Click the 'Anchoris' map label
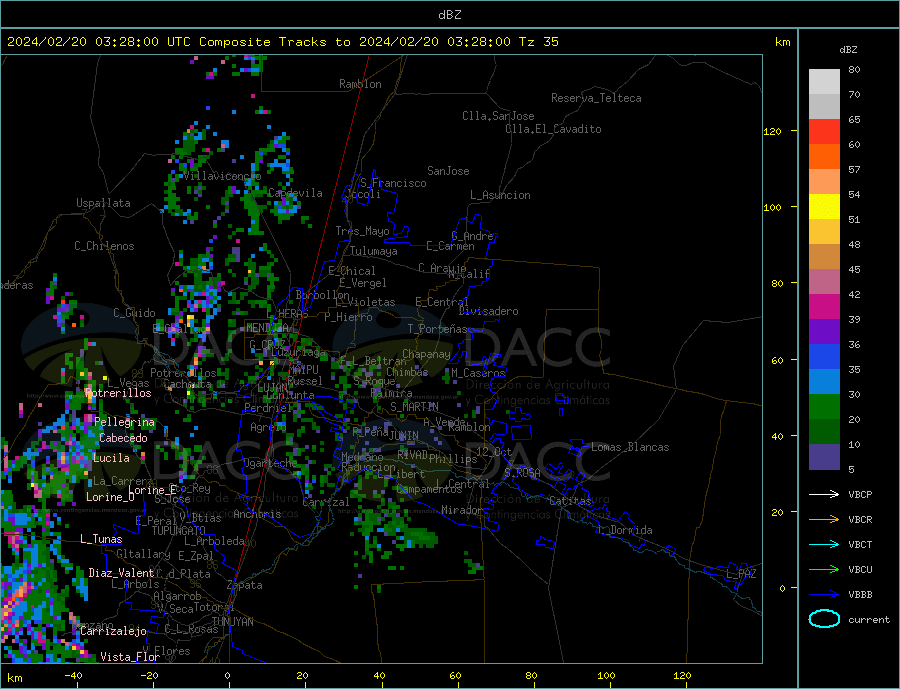The height and width of the screenshot is (689, 900). coord(257,514)
